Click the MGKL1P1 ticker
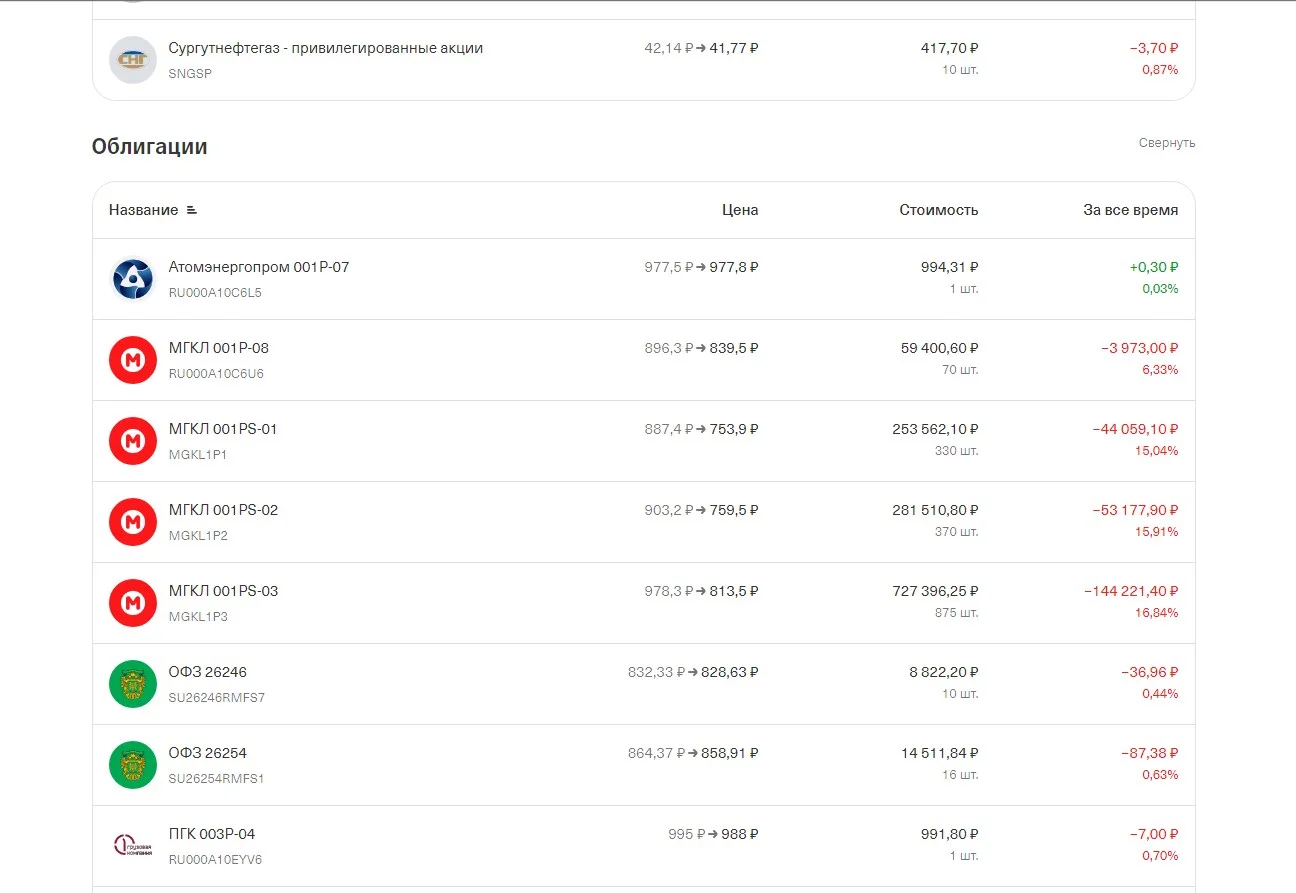This screenshot has height=893, width=1296. [198, 455]
